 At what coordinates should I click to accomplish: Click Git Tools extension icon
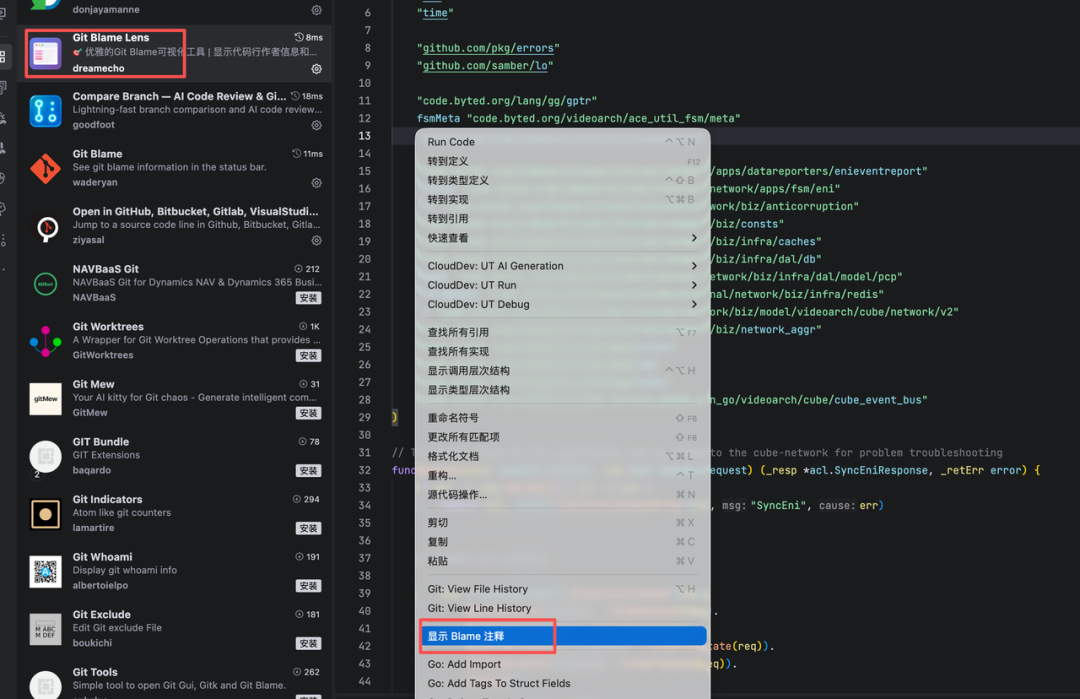(45, 685)
